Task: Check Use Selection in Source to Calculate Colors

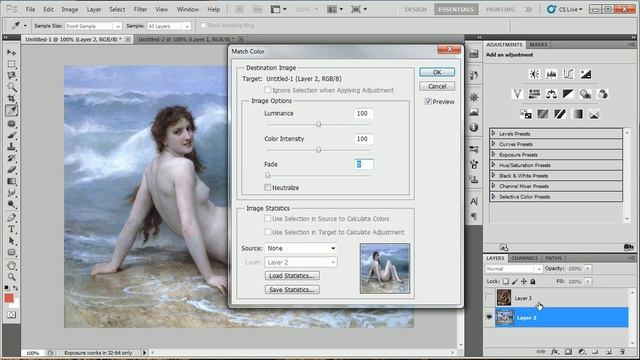Action: pyautogui.click(x=267, y=219)
